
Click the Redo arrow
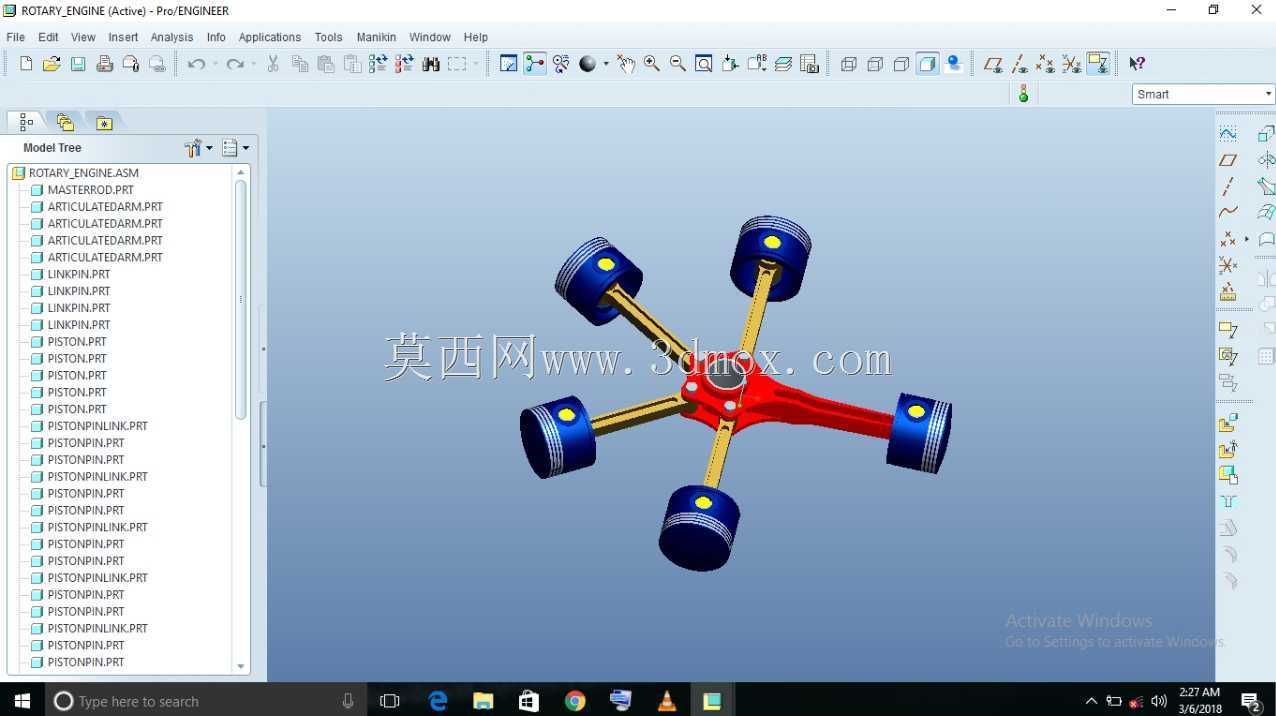pos(235,64)
